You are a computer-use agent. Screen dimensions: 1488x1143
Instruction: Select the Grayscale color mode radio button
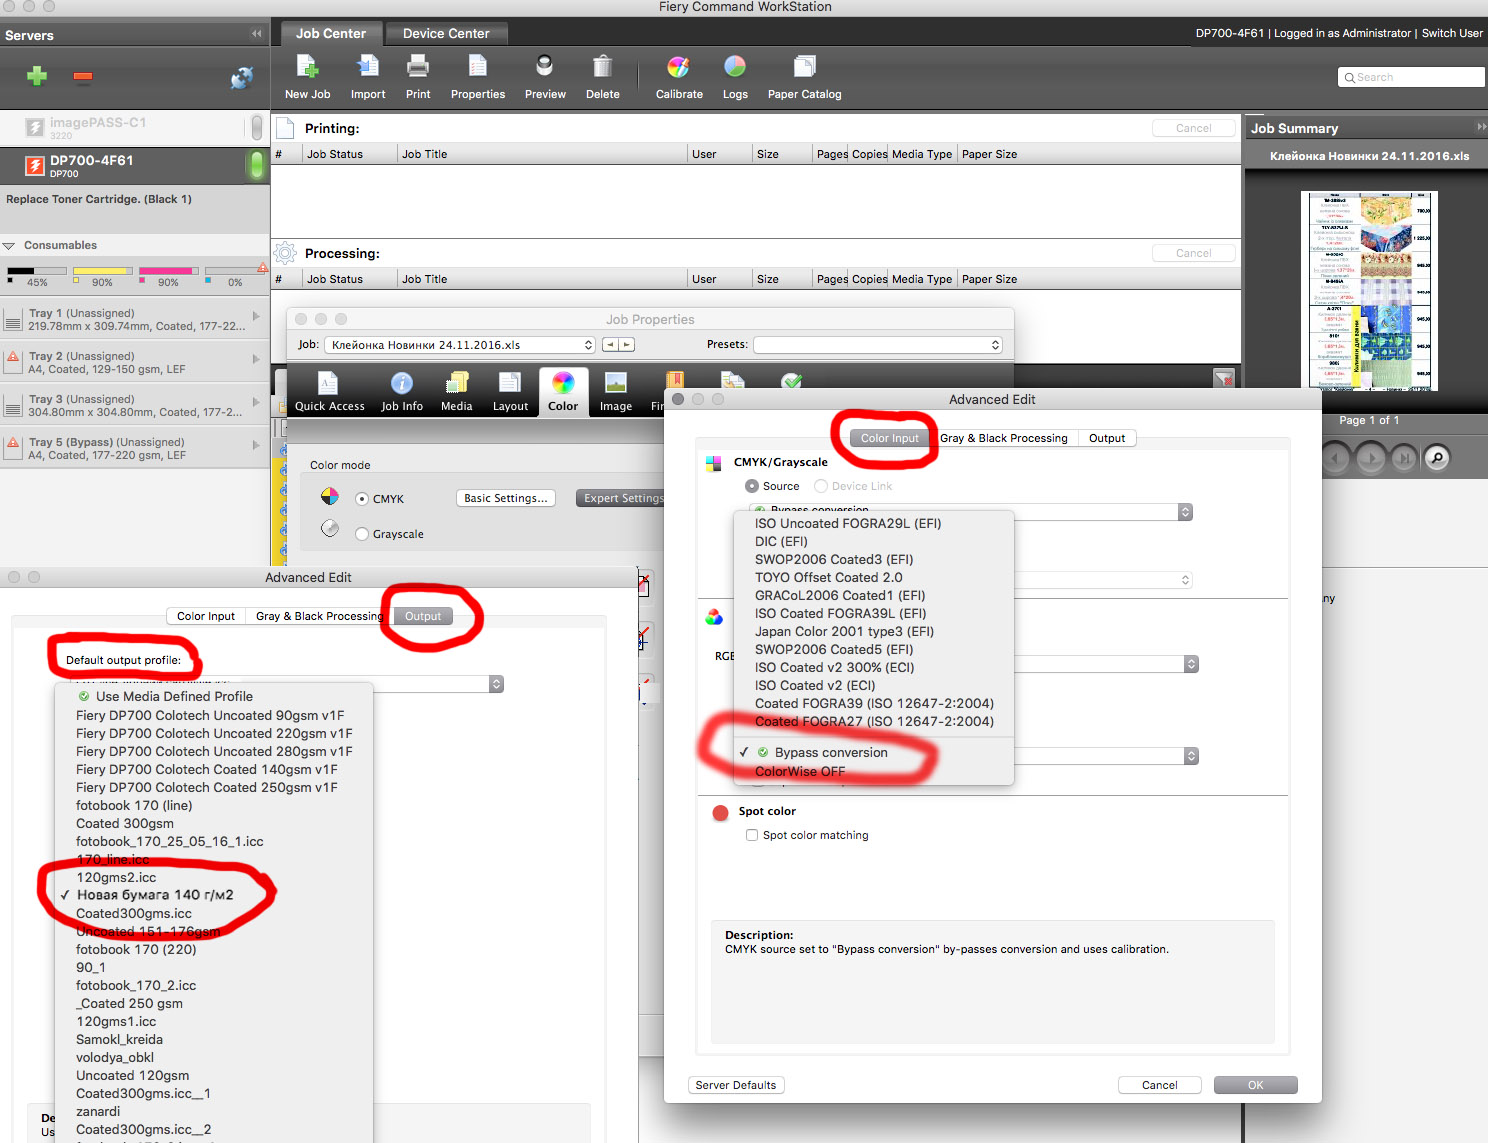[x=362, y=534]
